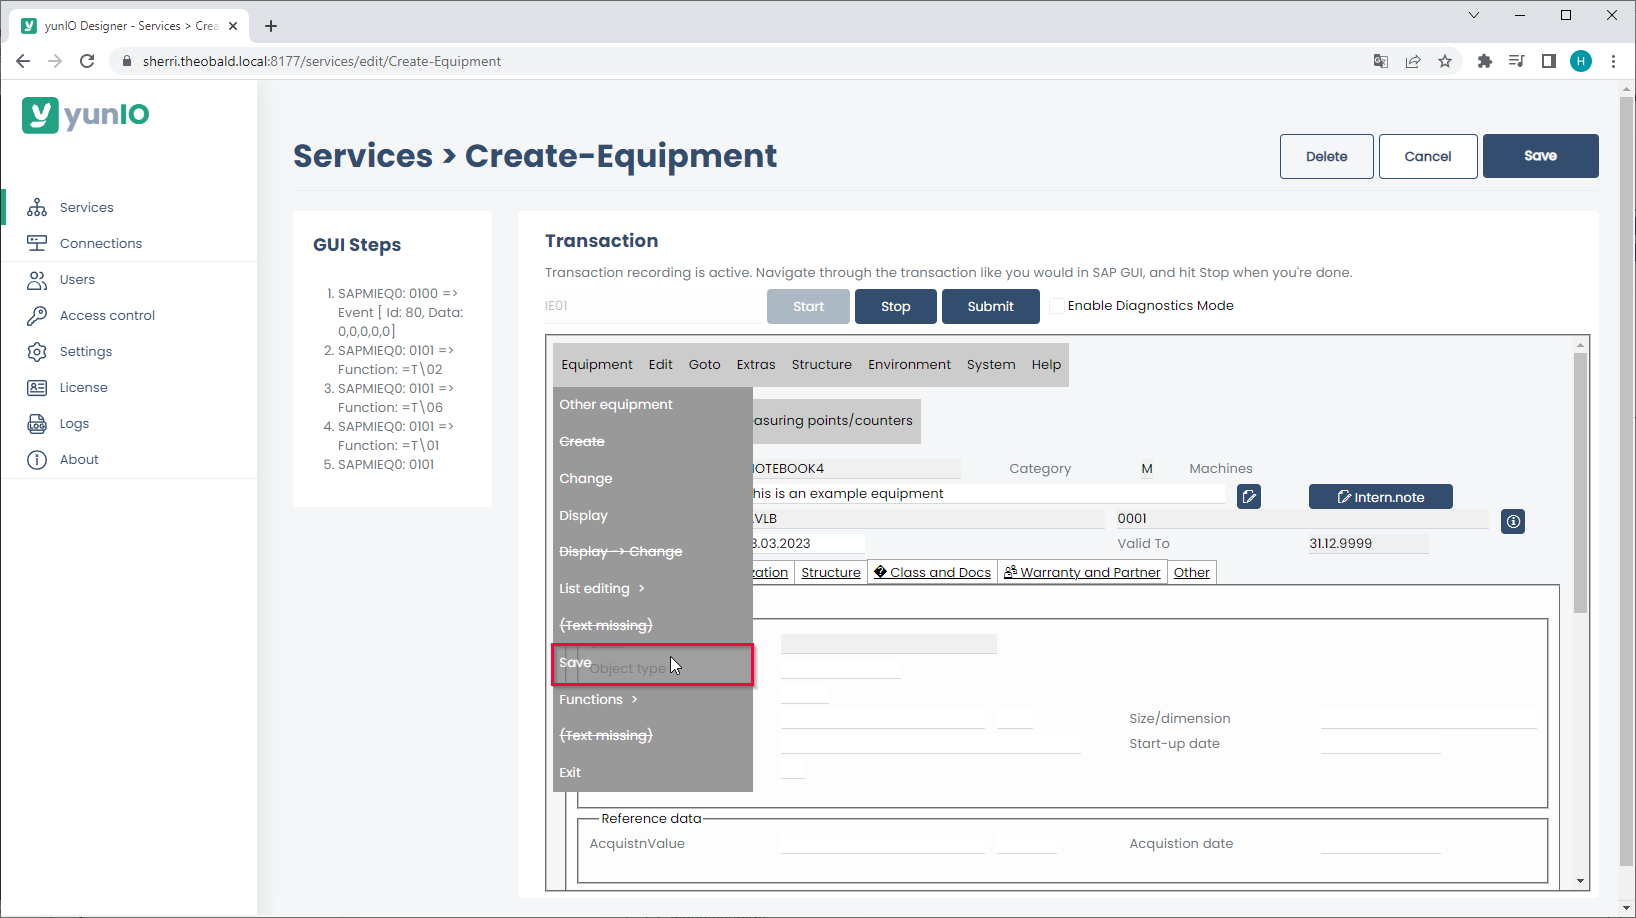Screen dimensions: 1636x918
Task: Open the System menu
Action: [991, 364]
